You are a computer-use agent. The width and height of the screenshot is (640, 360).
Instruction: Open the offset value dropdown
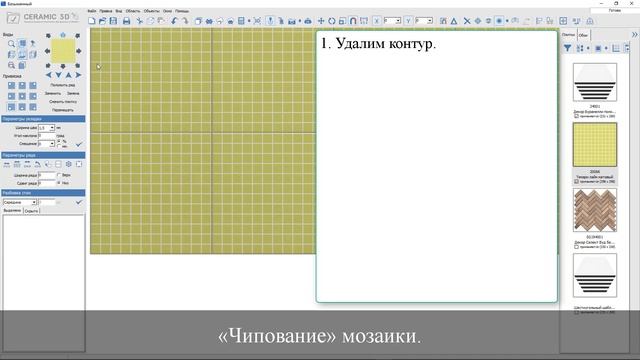(52, 144)
